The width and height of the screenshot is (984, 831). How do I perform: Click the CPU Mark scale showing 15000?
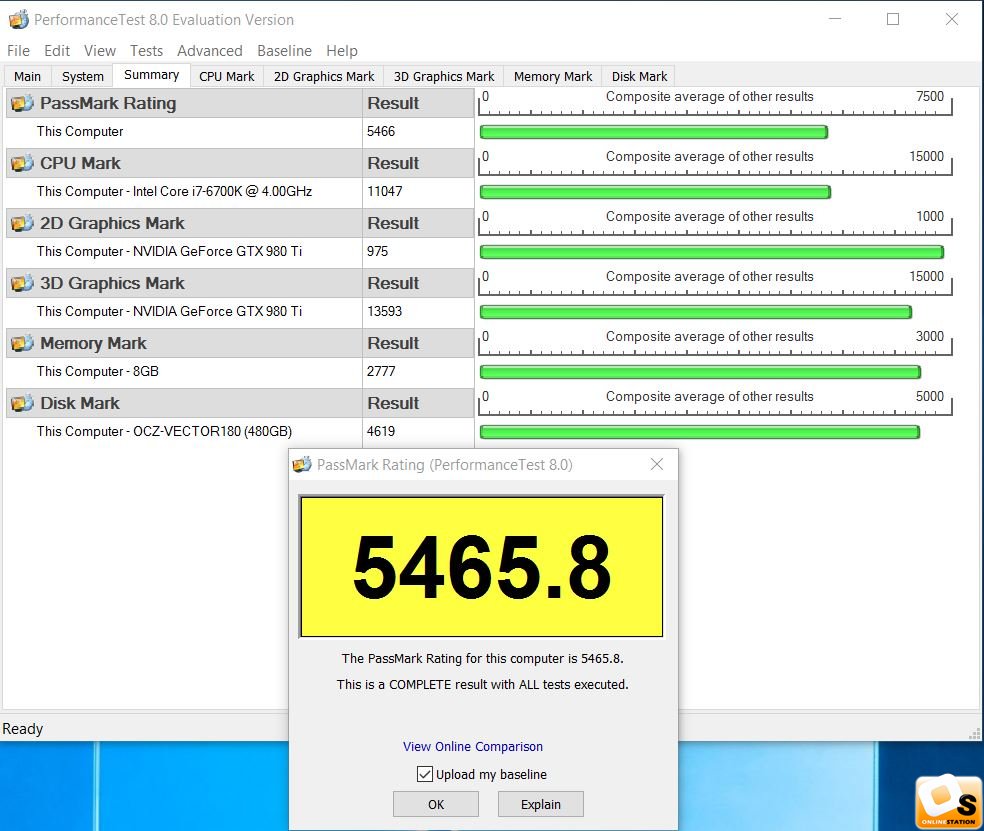tap(715, 163)
